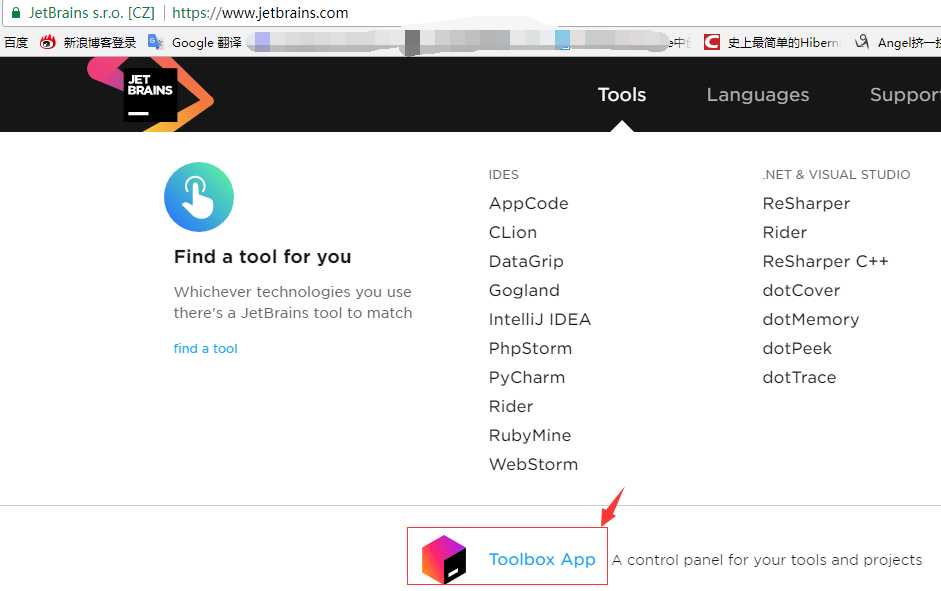Open the AppCode product page
This screenshot has width=941, height=591.
coord(528,203)
